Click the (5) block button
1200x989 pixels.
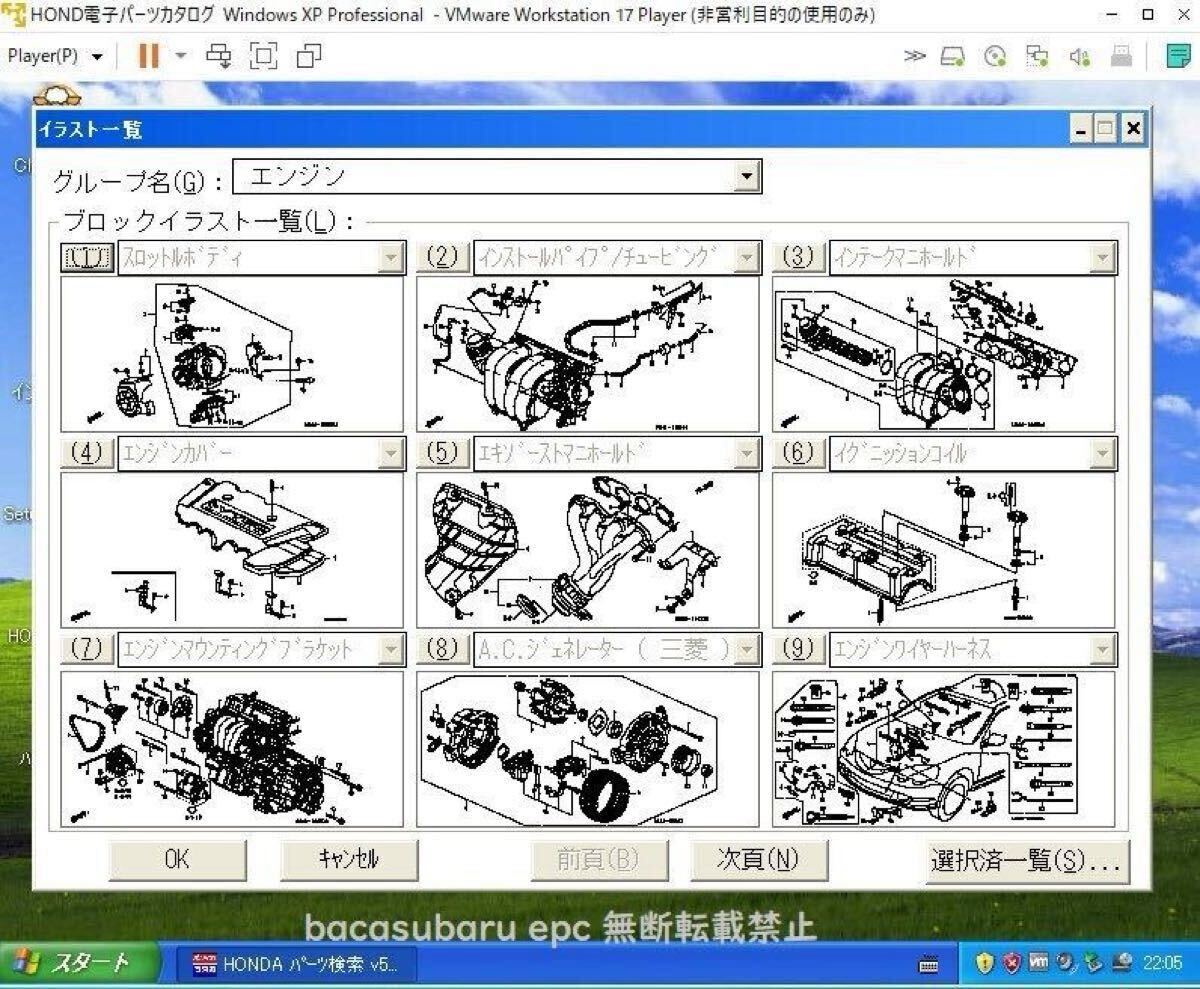pos(442,454)
